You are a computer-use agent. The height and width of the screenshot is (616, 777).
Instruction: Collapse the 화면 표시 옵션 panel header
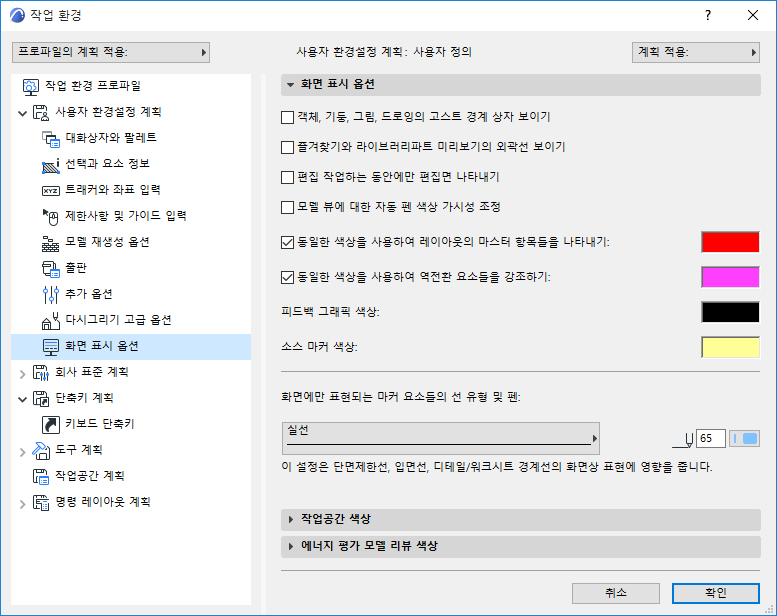coord(520,85)
